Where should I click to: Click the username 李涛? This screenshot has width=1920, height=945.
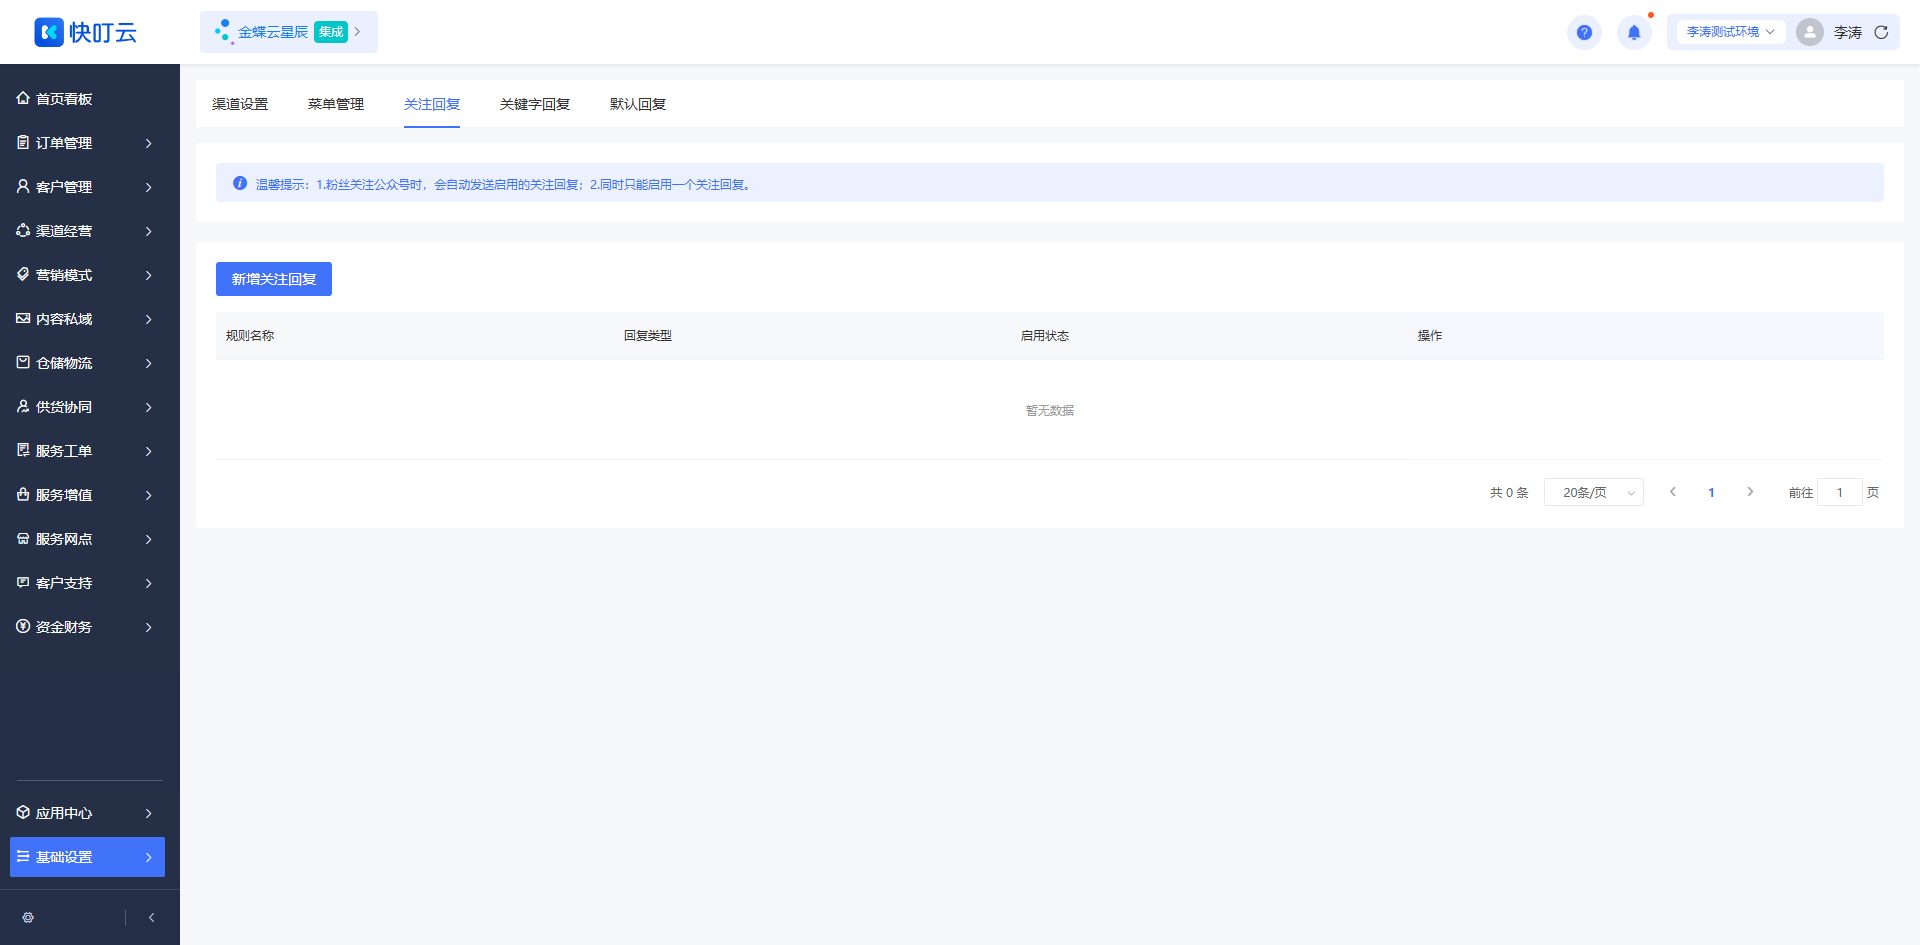click(1848, 32)
